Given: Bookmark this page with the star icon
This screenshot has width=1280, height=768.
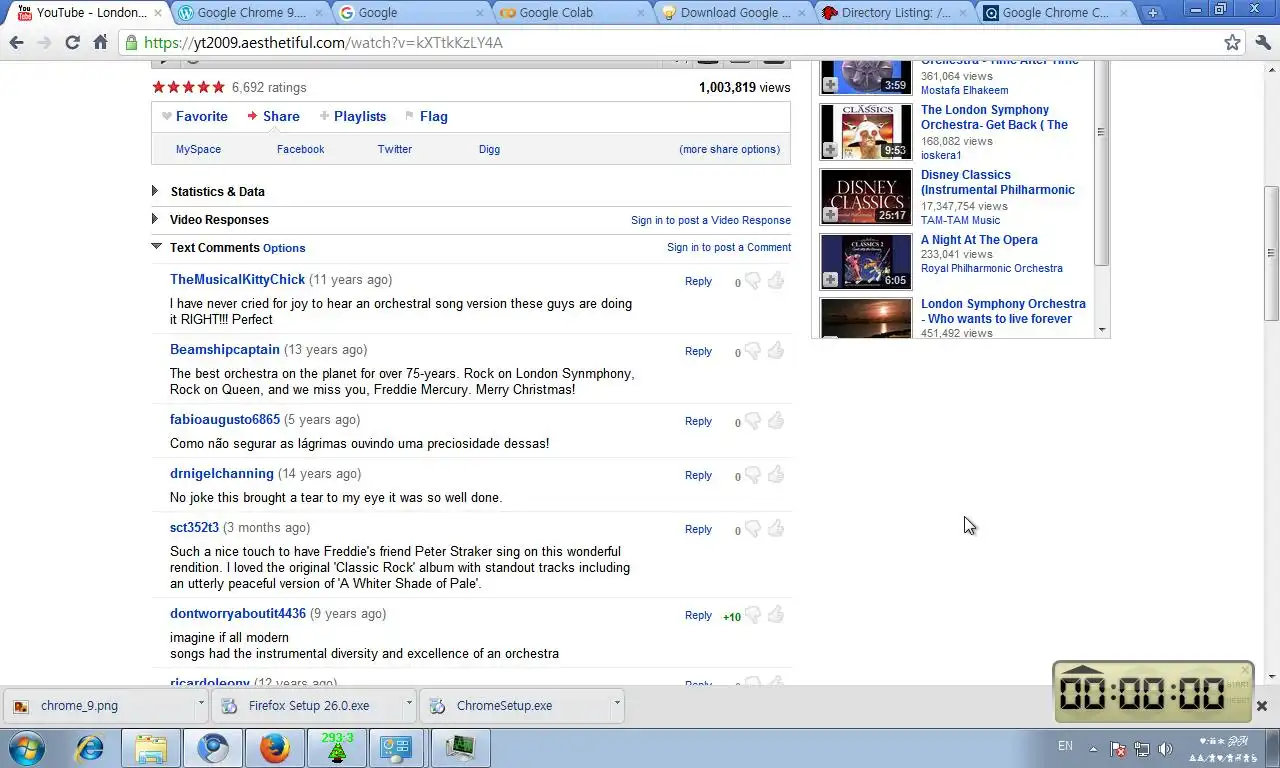Looking at the screenshot, I should click(x=1232, y=43).
